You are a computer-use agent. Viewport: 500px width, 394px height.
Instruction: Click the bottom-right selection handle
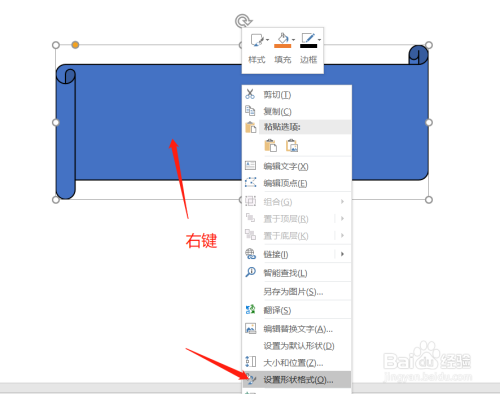(429, 200)
